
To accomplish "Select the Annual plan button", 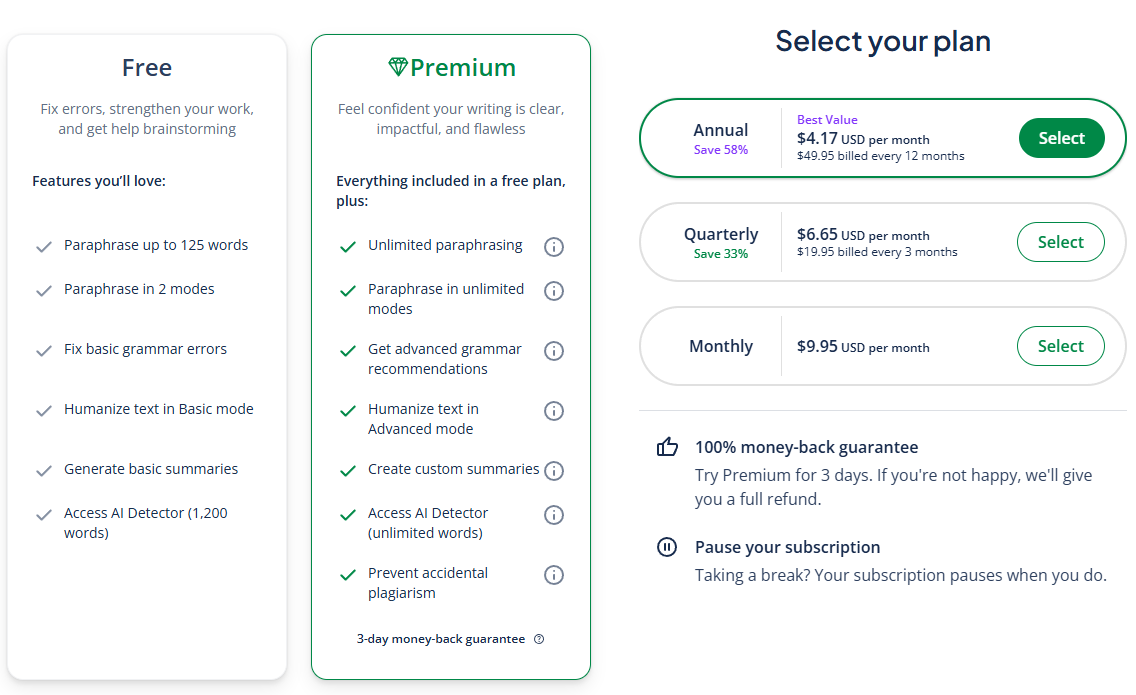I will point(1061,138).
